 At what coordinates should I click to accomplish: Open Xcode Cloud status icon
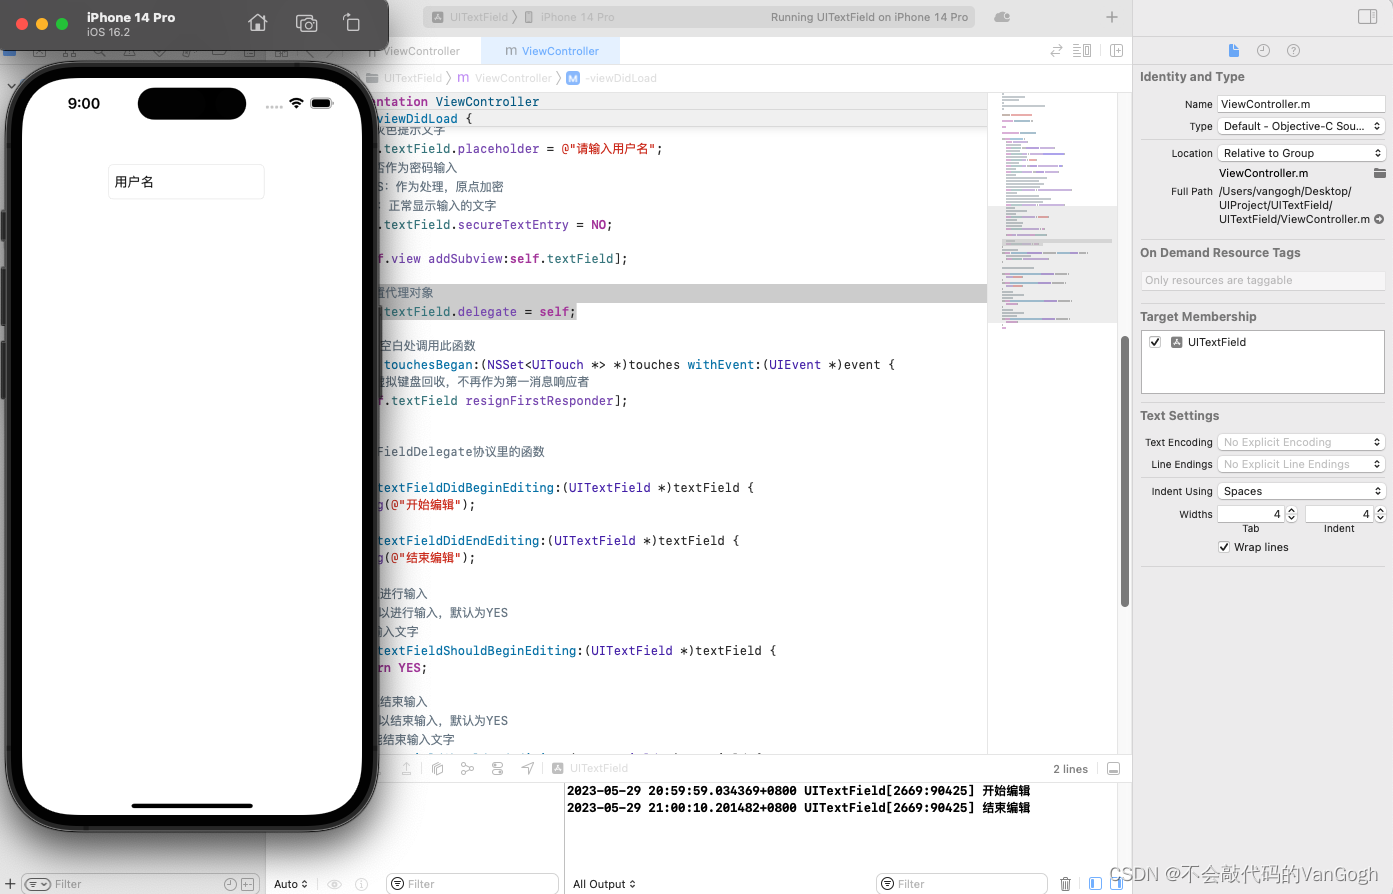[x=1002, y=17]
